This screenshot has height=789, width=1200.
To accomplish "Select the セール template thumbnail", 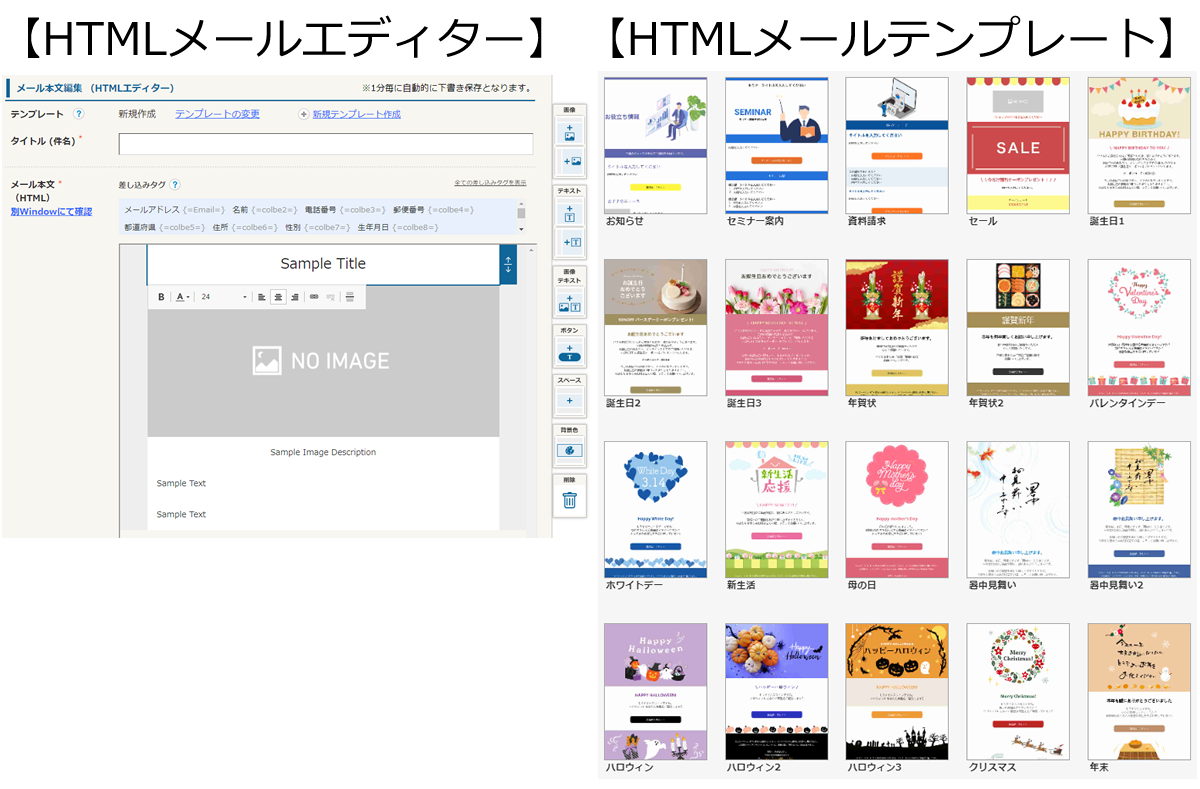I will click(1018, 145).
